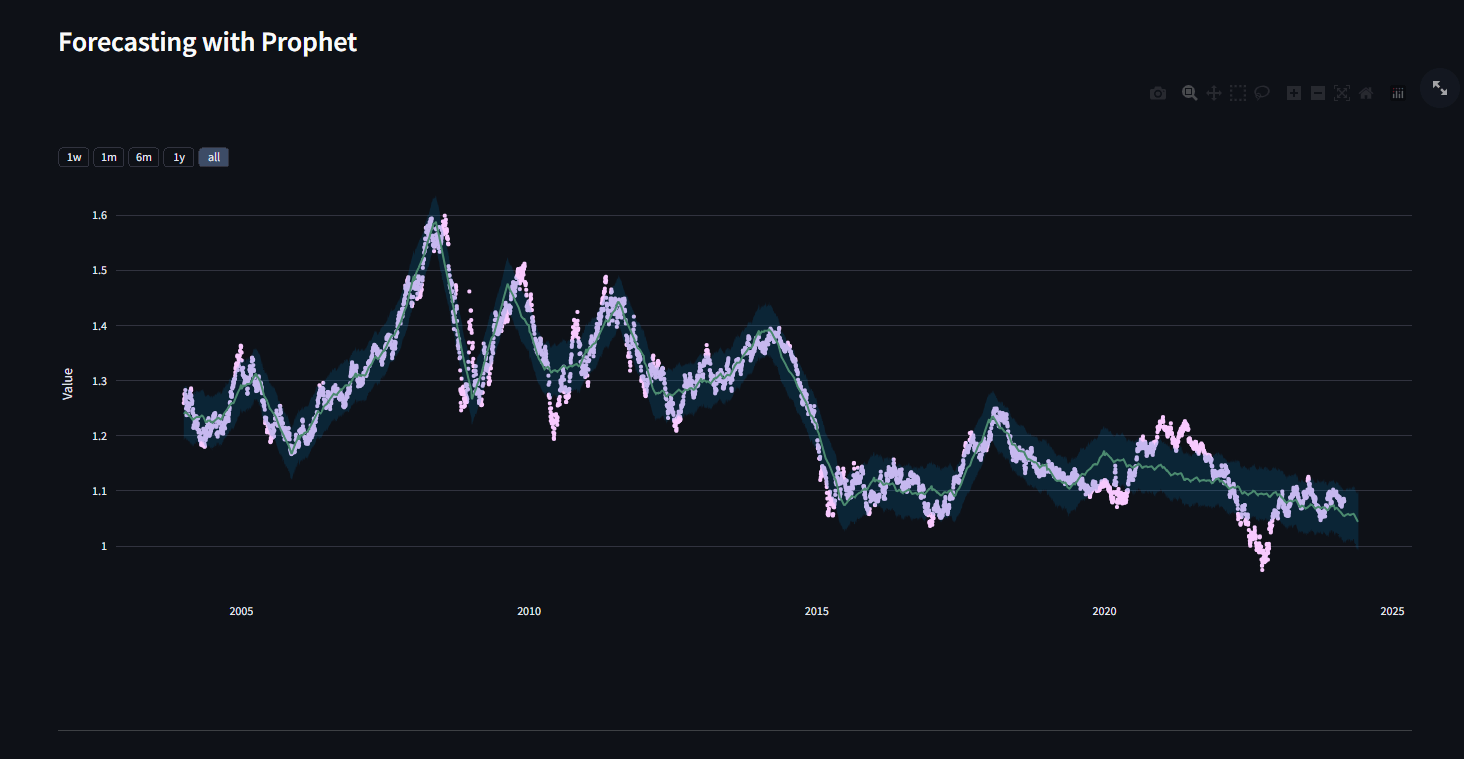Click the 1.3 y-axis tick label
Screen dimensions: 1464x759
[x=99, y=381]
